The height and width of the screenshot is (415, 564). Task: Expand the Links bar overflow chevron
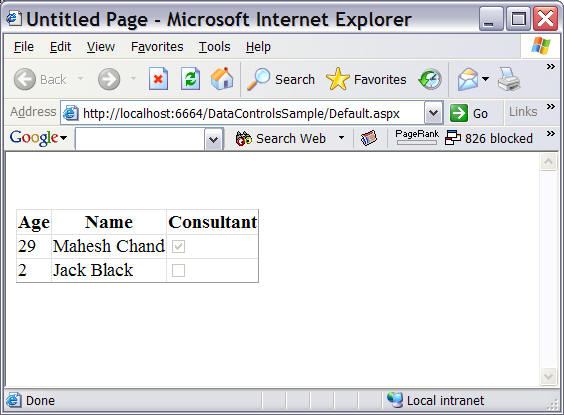click(x=551, y=106)
